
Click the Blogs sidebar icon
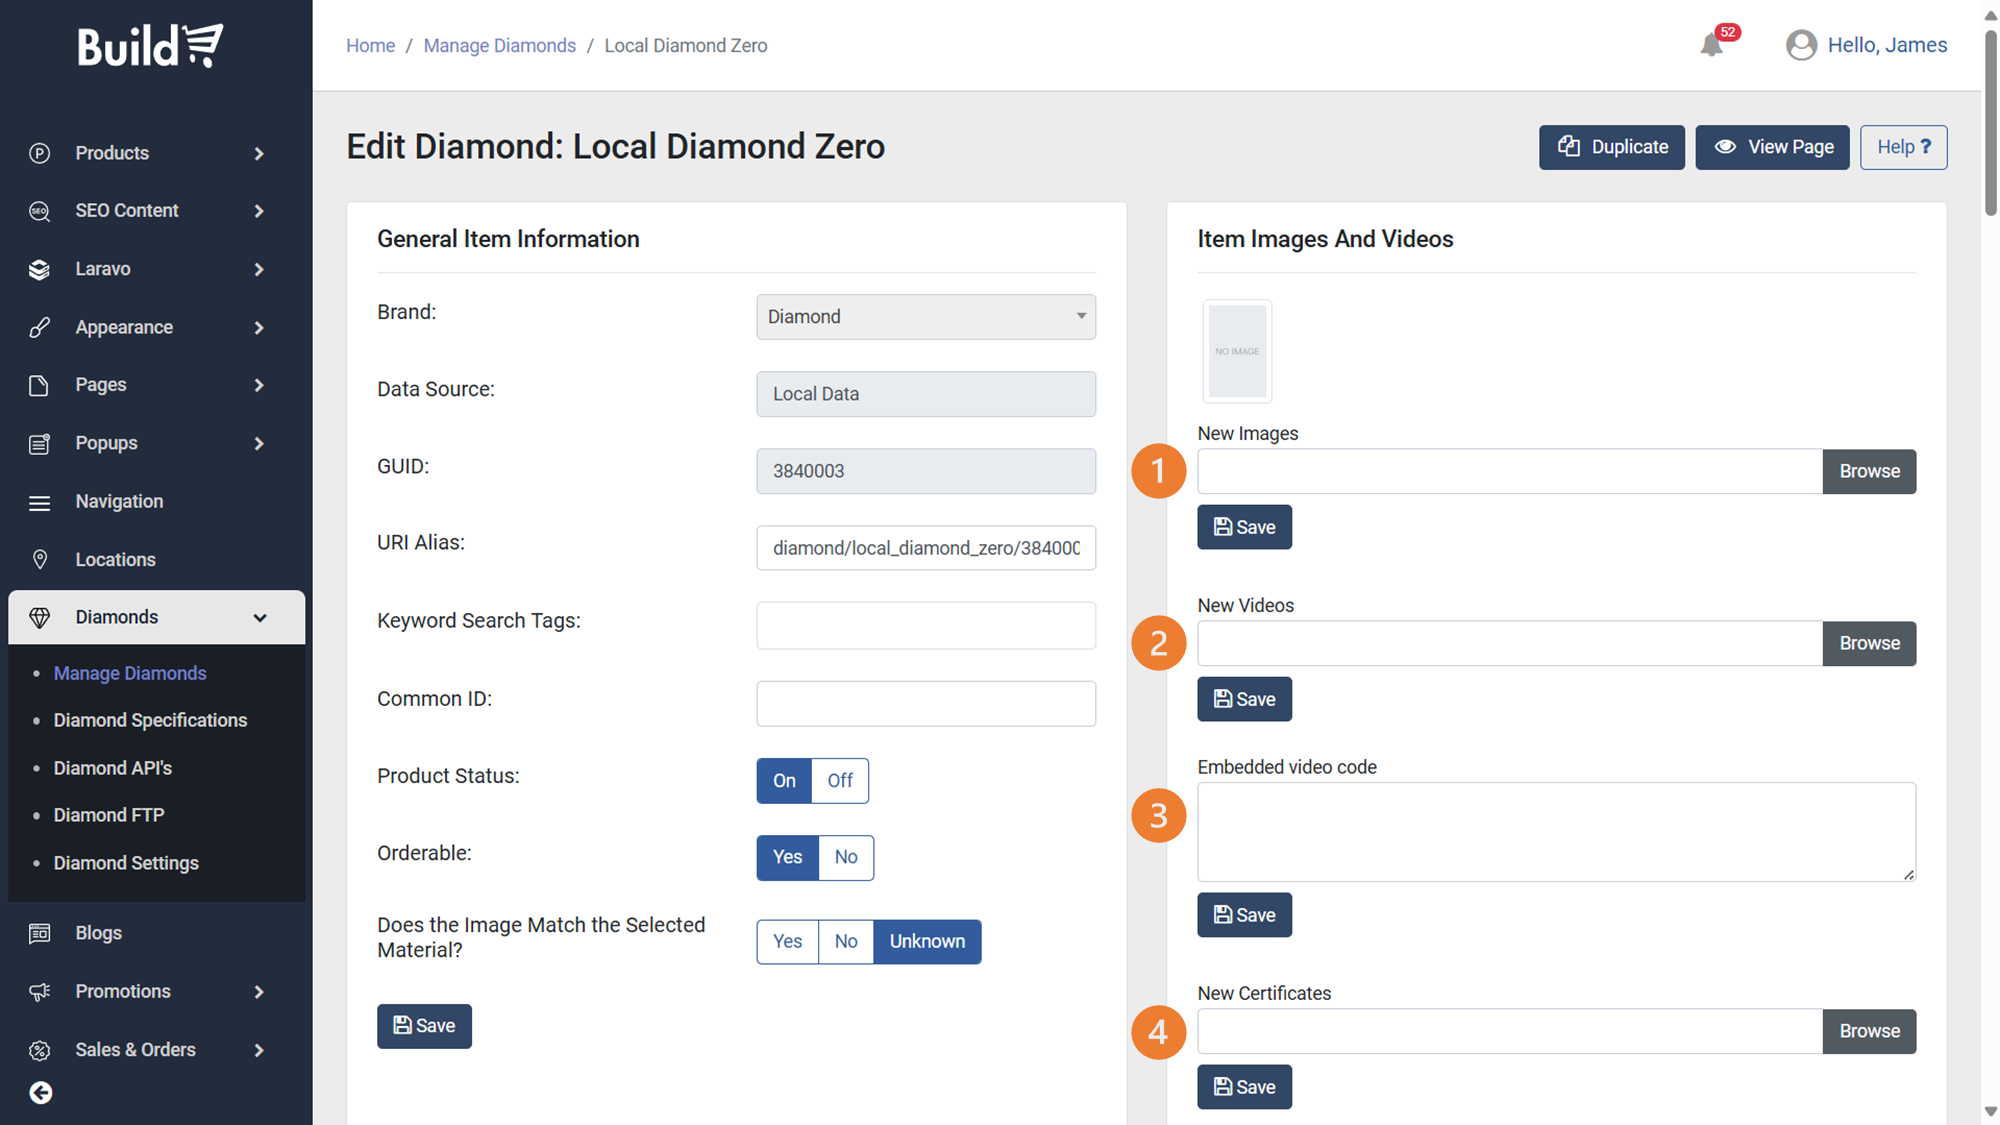(39, 933)
